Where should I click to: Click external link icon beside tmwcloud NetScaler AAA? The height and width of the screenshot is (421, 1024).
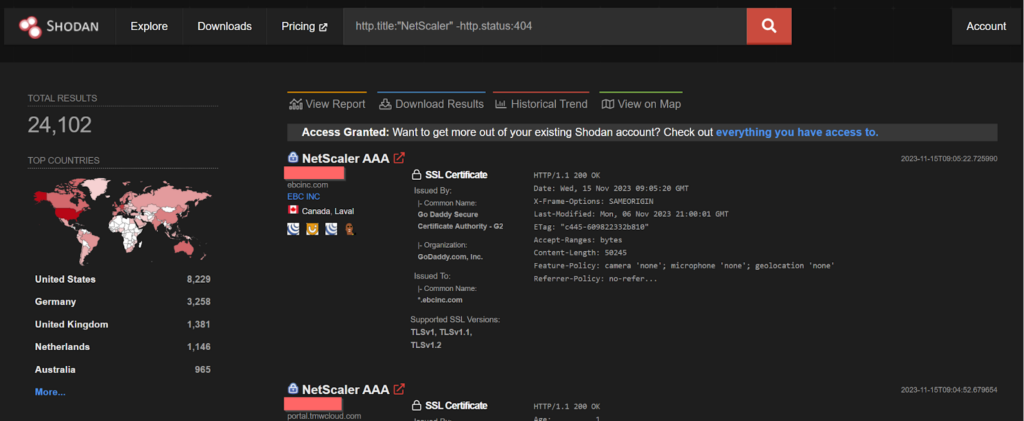pyautogui.click(x=399, y=389)
